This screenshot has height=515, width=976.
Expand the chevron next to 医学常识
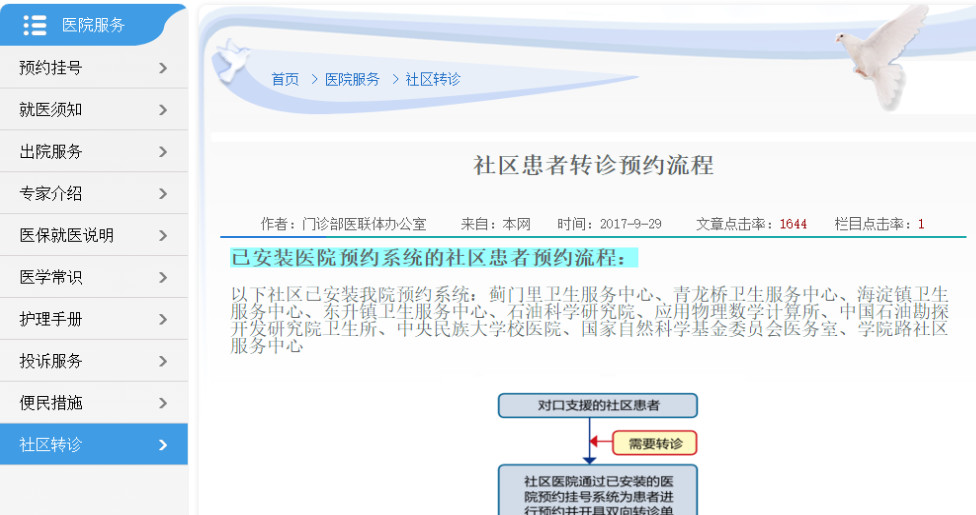[x=163, y=277]
